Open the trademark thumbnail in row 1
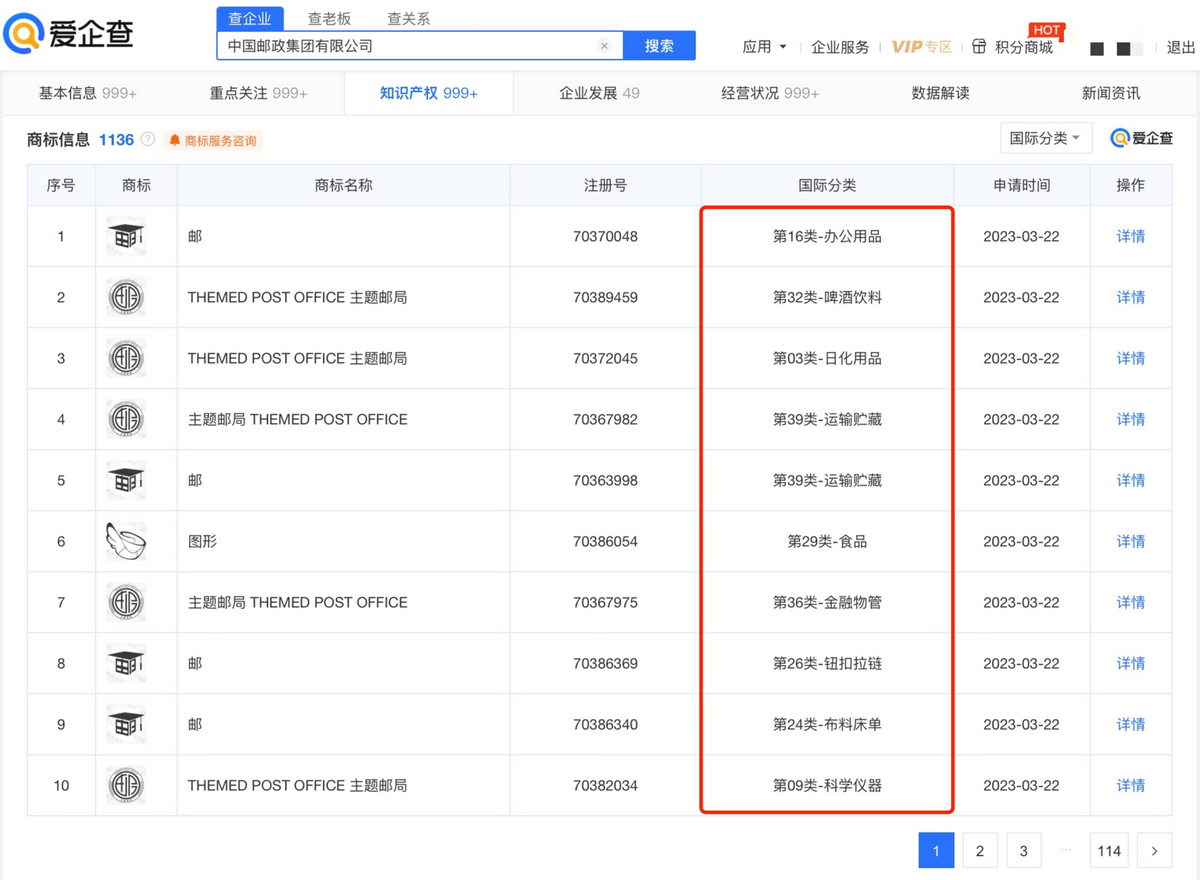The height and width of the screenshot is (880, 1200). tap(126, 236)
